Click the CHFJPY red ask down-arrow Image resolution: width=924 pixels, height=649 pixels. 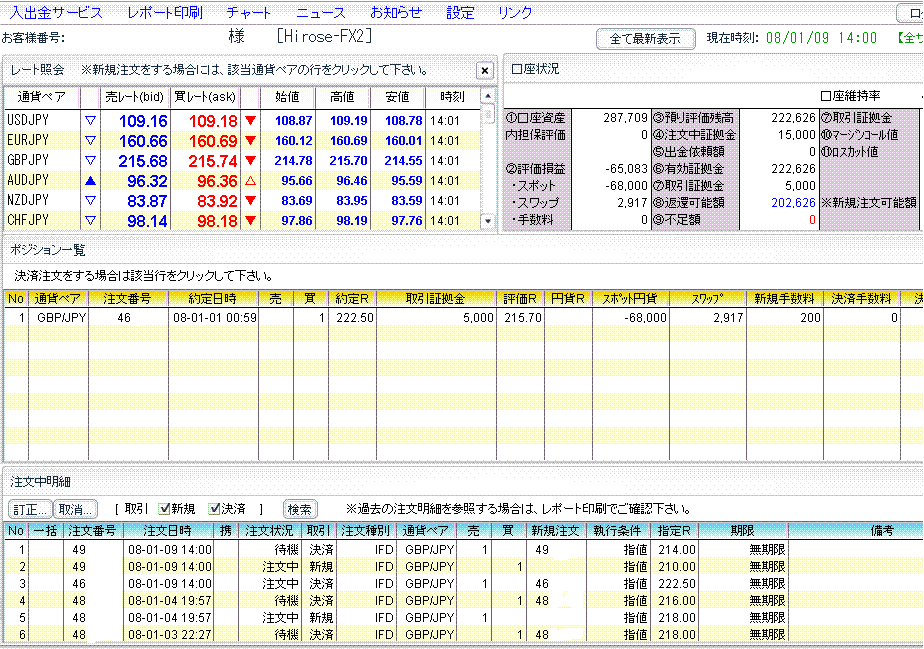click(x=250, y=221)
